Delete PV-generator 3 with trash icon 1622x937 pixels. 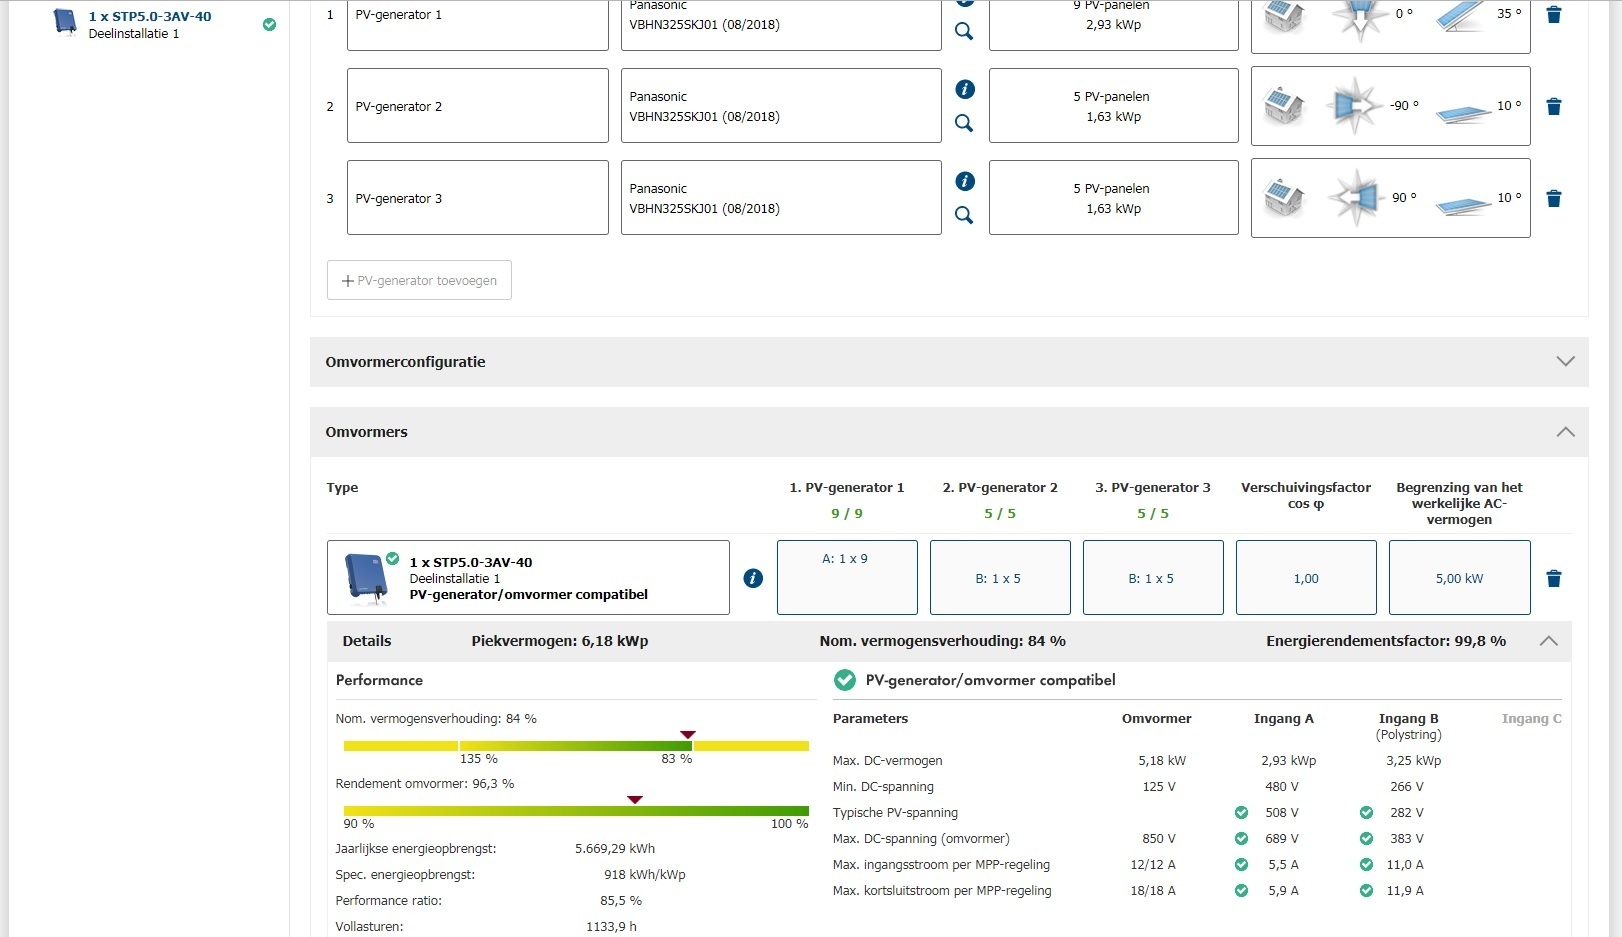[x=1554, y=199]
